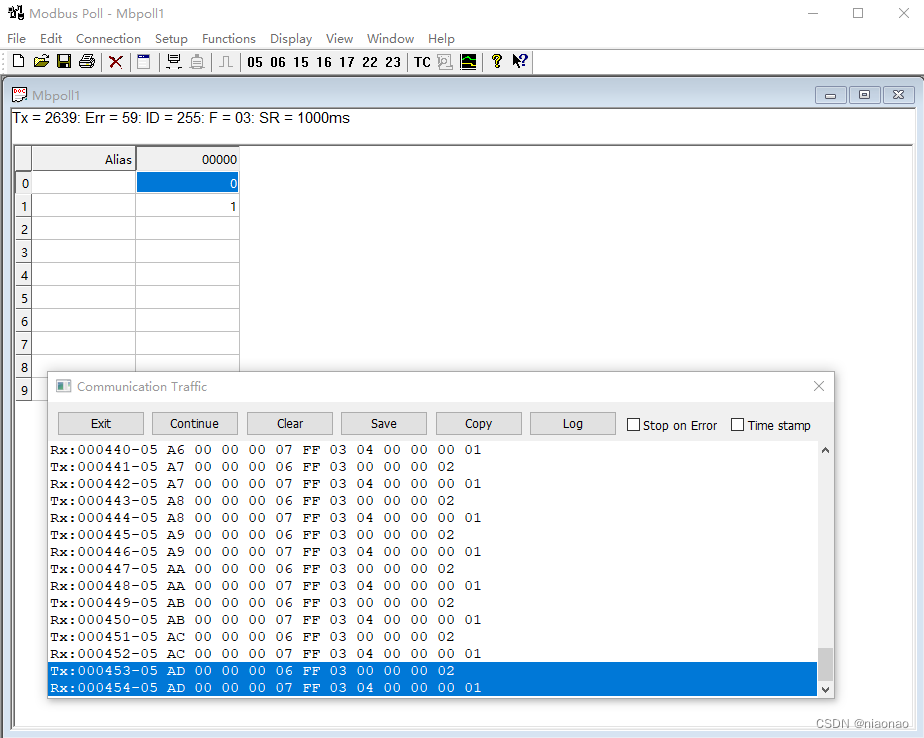This screenshot has height=738, width=924.
Task: Select the Rx:000454 traffic line
Action: pos(432,688)
